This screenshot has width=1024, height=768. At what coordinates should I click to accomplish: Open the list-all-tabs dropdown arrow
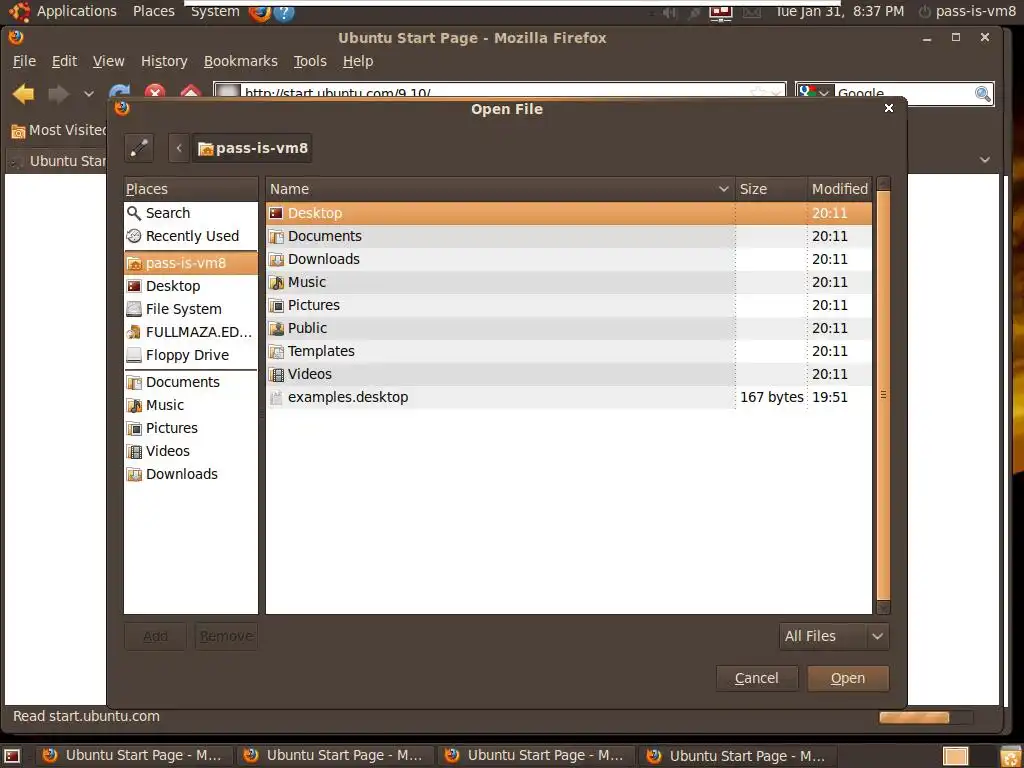pos(985,160)
